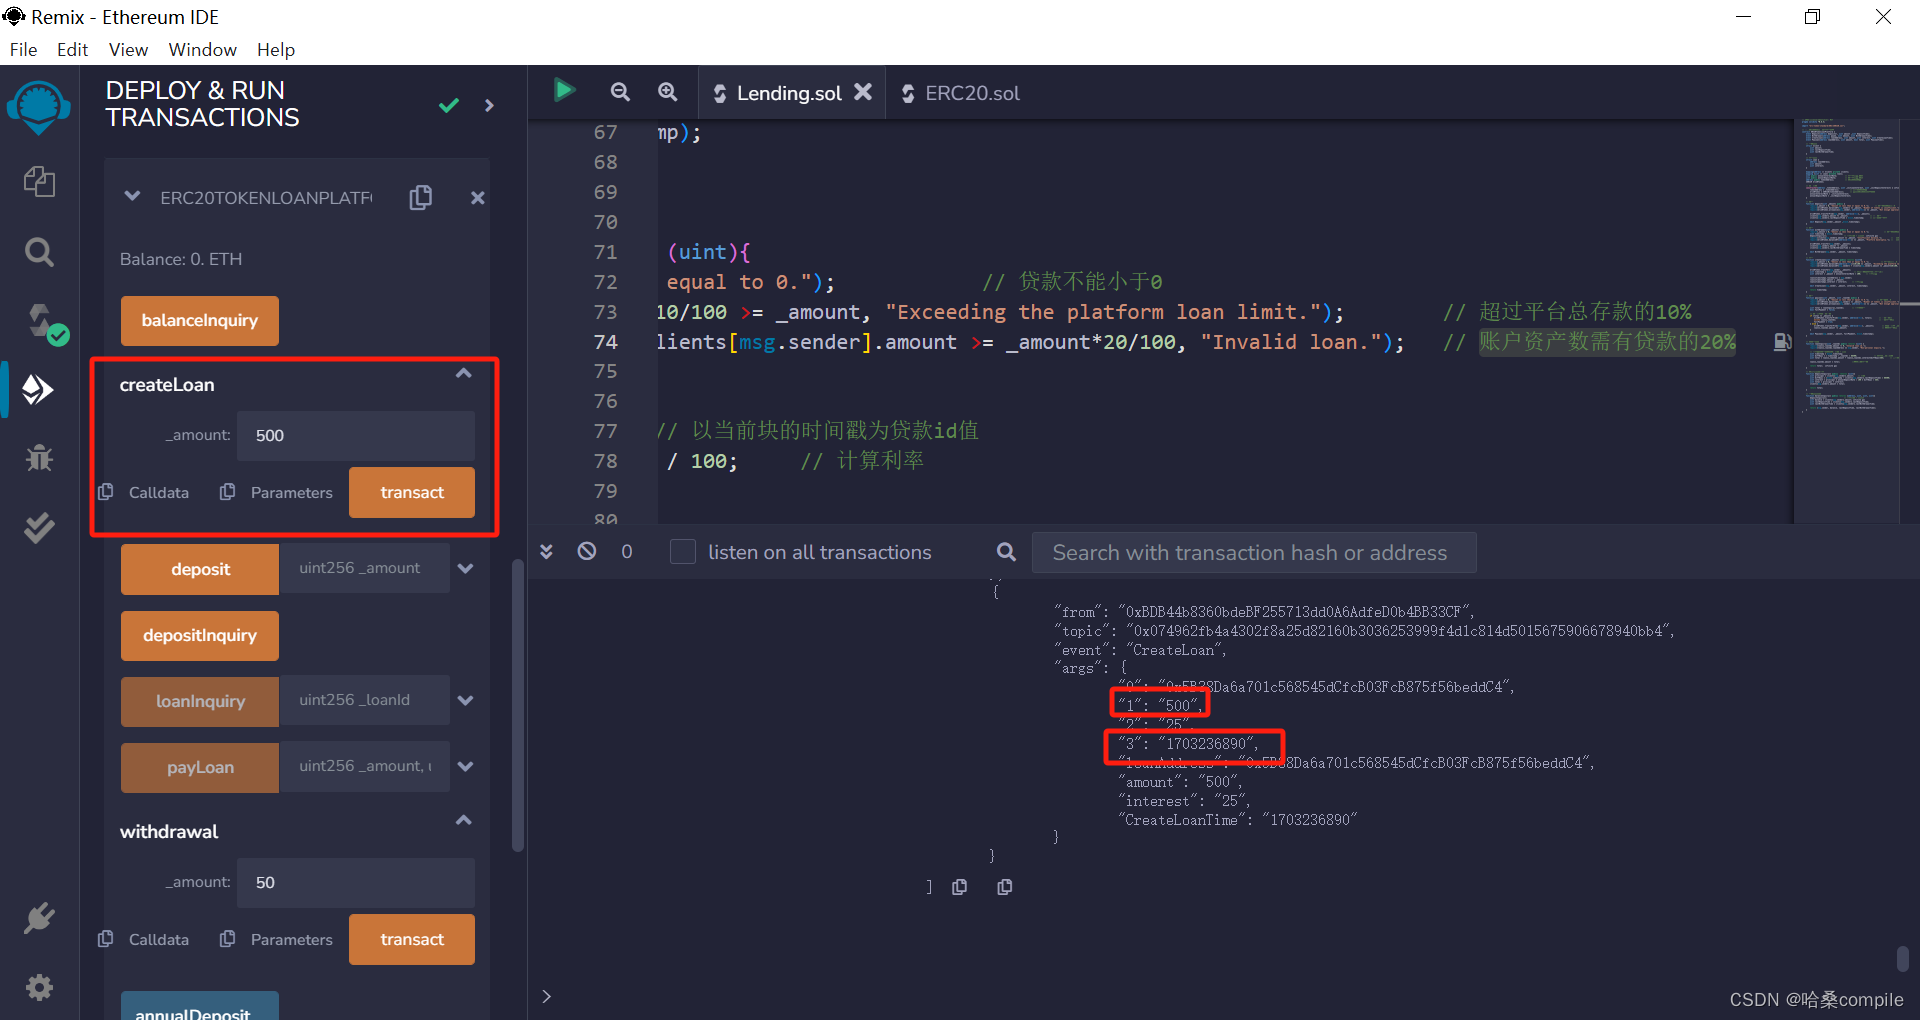Screen dimensions: 1920x1020
Task: Remove the ERC20TOKENLOANPLATF contract instance
Action: point(478,198)
